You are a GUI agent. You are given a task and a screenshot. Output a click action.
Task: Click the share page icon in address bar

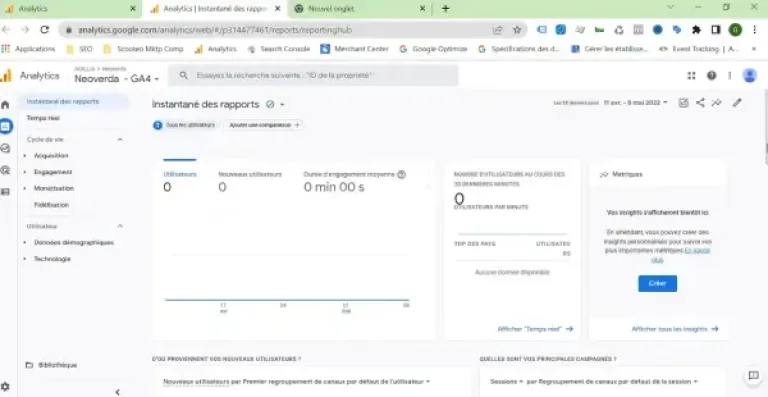coord(498,30)
